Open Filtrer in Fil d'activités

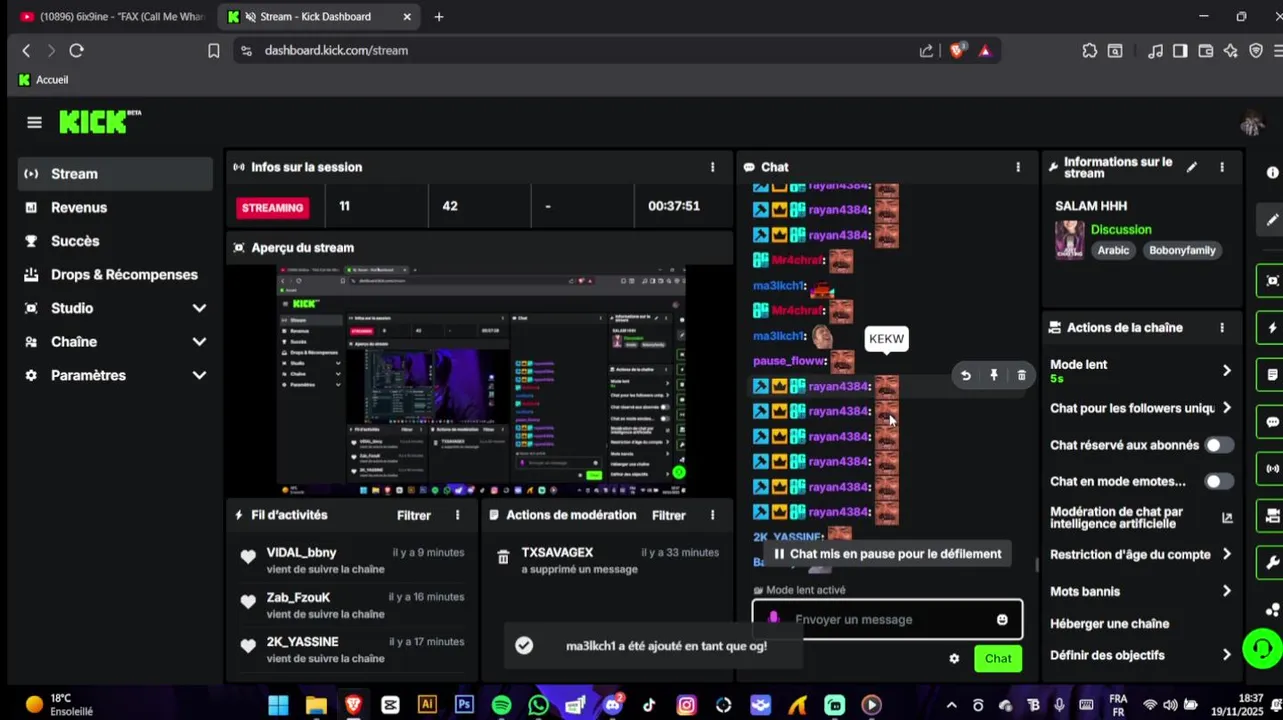(x=414, y=515)
